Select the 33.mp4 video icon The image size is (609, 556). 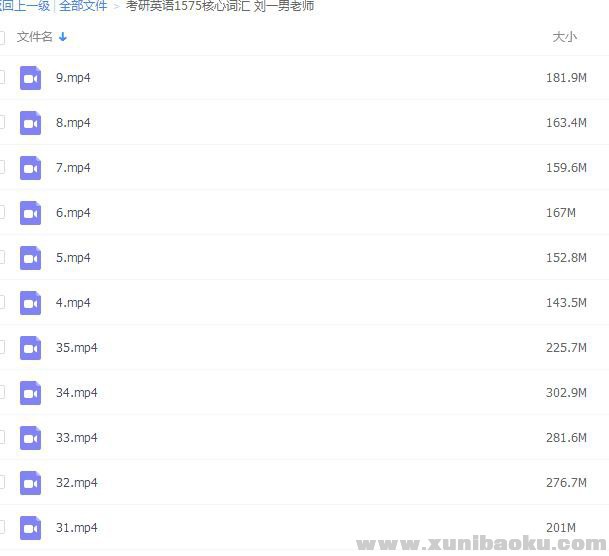coord(30,438)
